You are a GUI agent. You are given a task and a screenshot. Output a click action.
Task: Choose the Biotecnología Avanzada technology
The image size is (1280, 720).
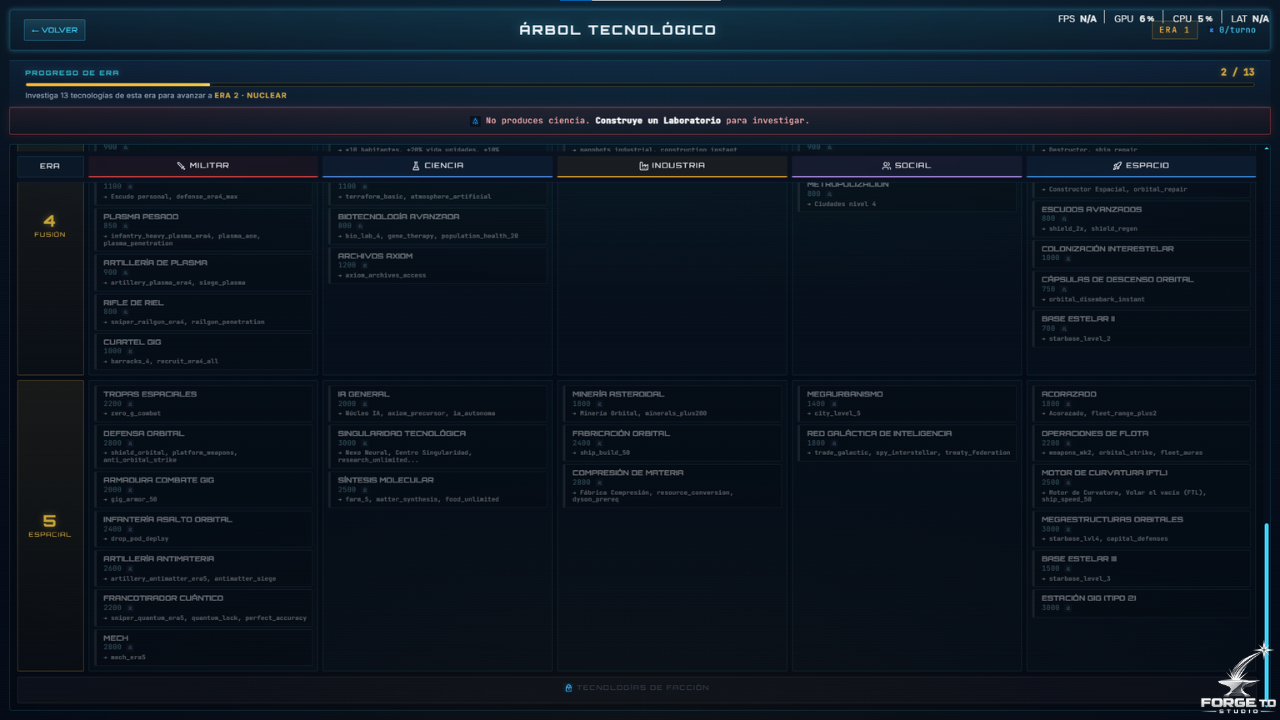click(436, 226)
